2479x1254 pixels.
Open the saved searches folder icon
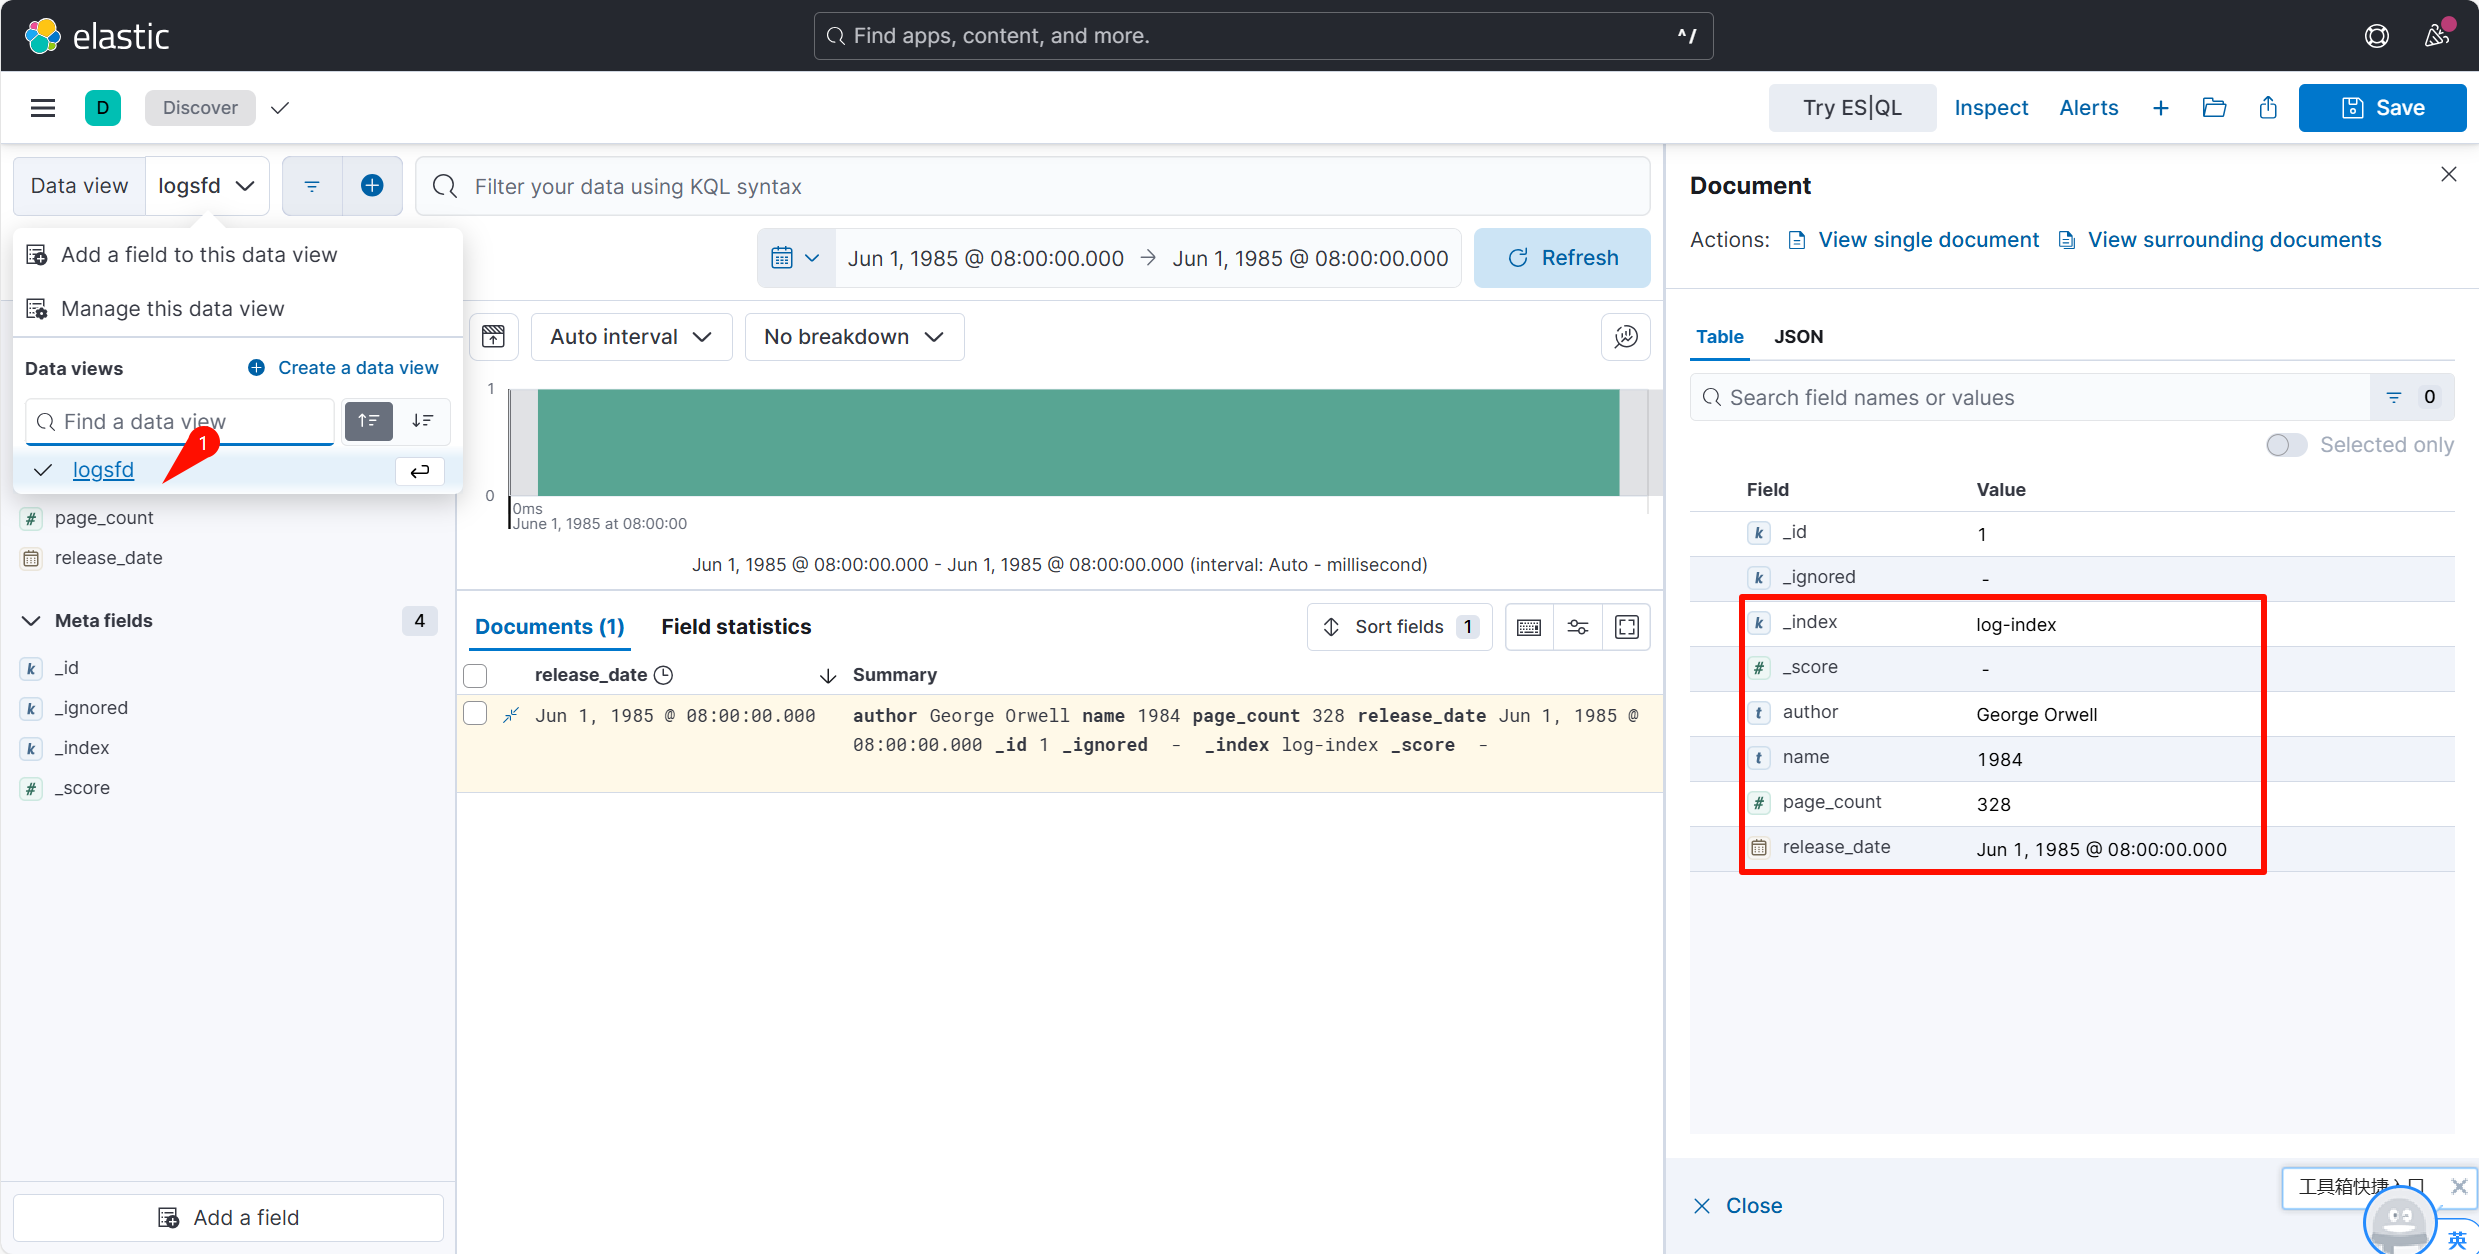(2214, 108)
